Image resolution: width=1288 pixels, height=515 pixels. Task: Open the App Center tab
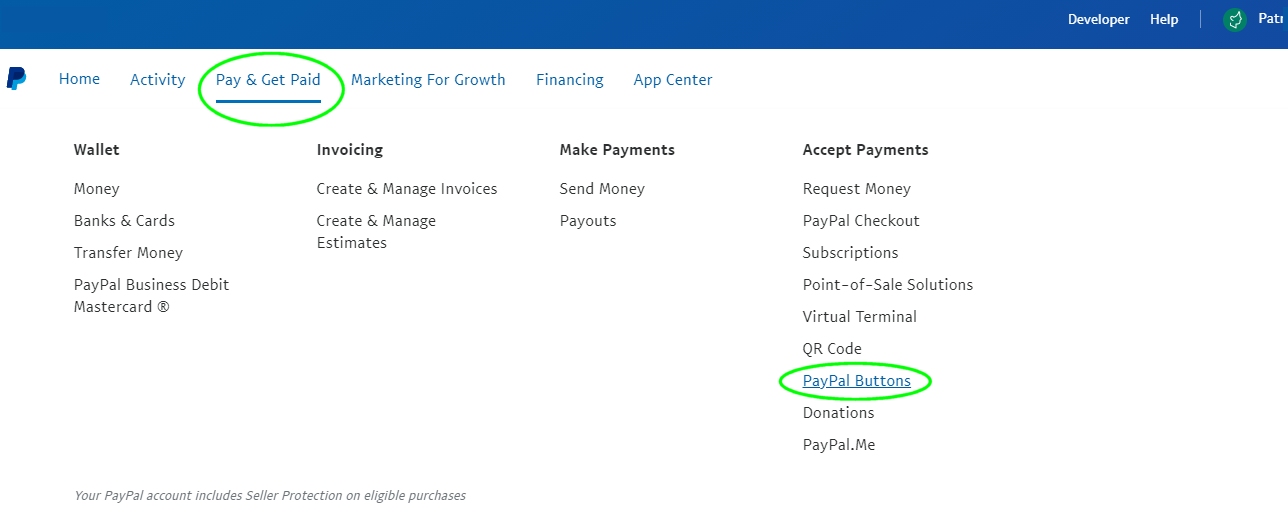point(673,79)
